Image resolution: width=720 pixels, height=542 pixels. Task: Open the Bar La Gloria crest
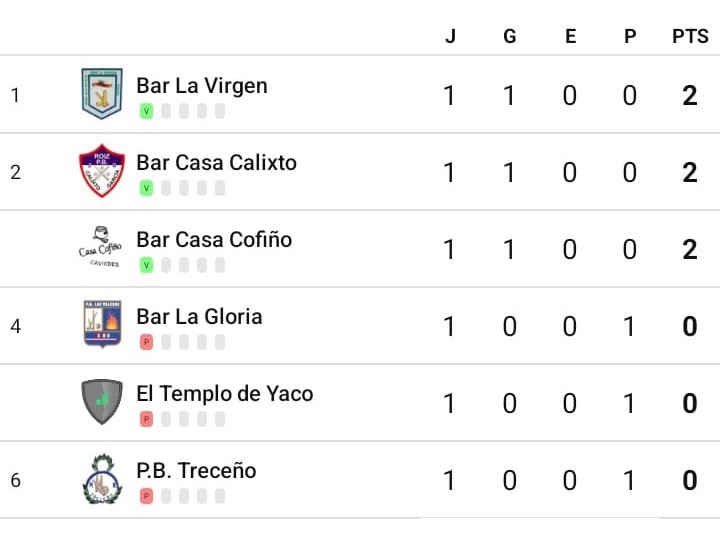coord(102,324)
